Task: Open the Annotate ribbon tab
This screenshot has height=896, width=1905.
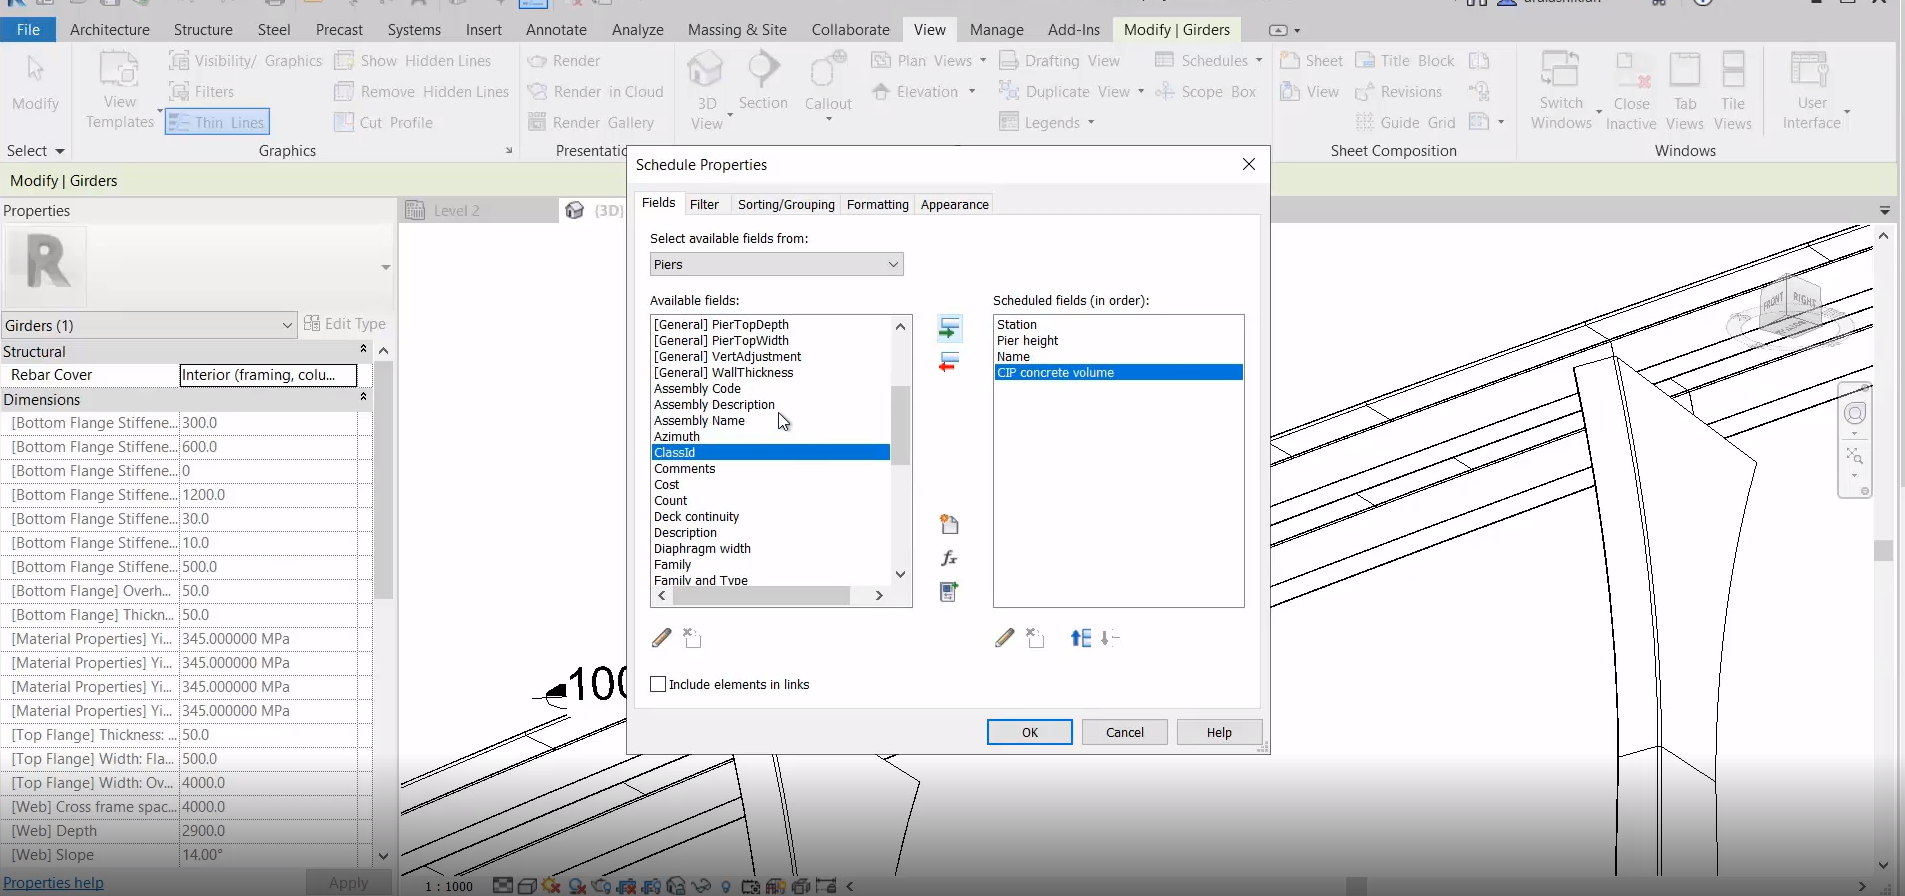Action: coord(556,30)
